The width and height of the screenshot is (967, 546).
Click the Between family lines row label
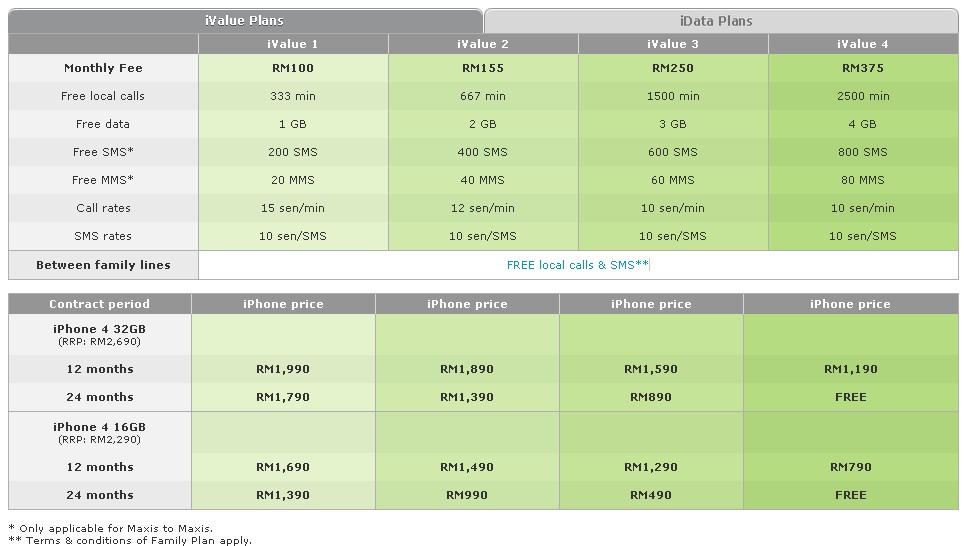point(103,265)
